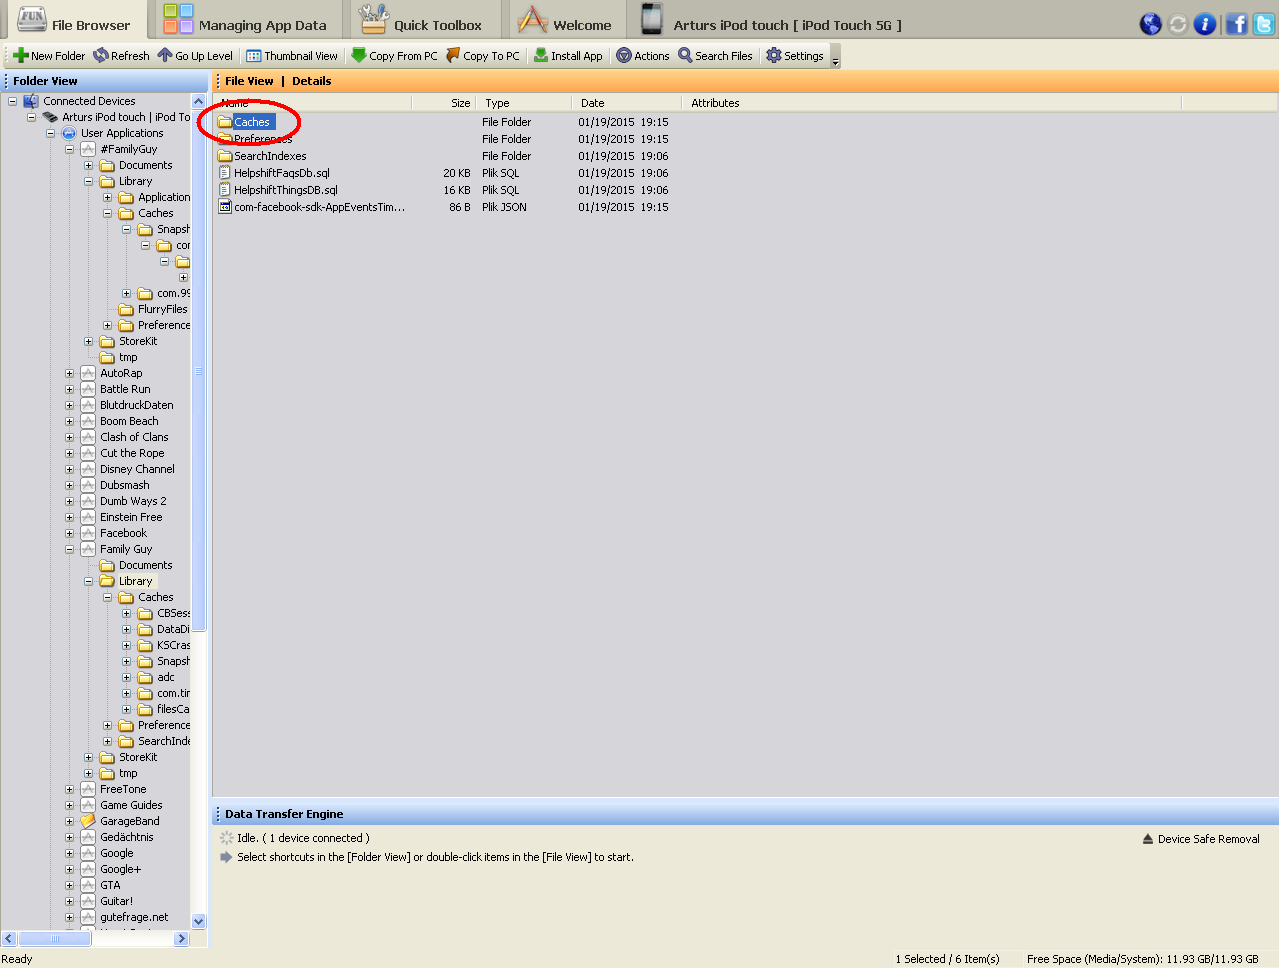Select Dubsmash in the tree
The image size is (1279, 968).
point(124,485)
